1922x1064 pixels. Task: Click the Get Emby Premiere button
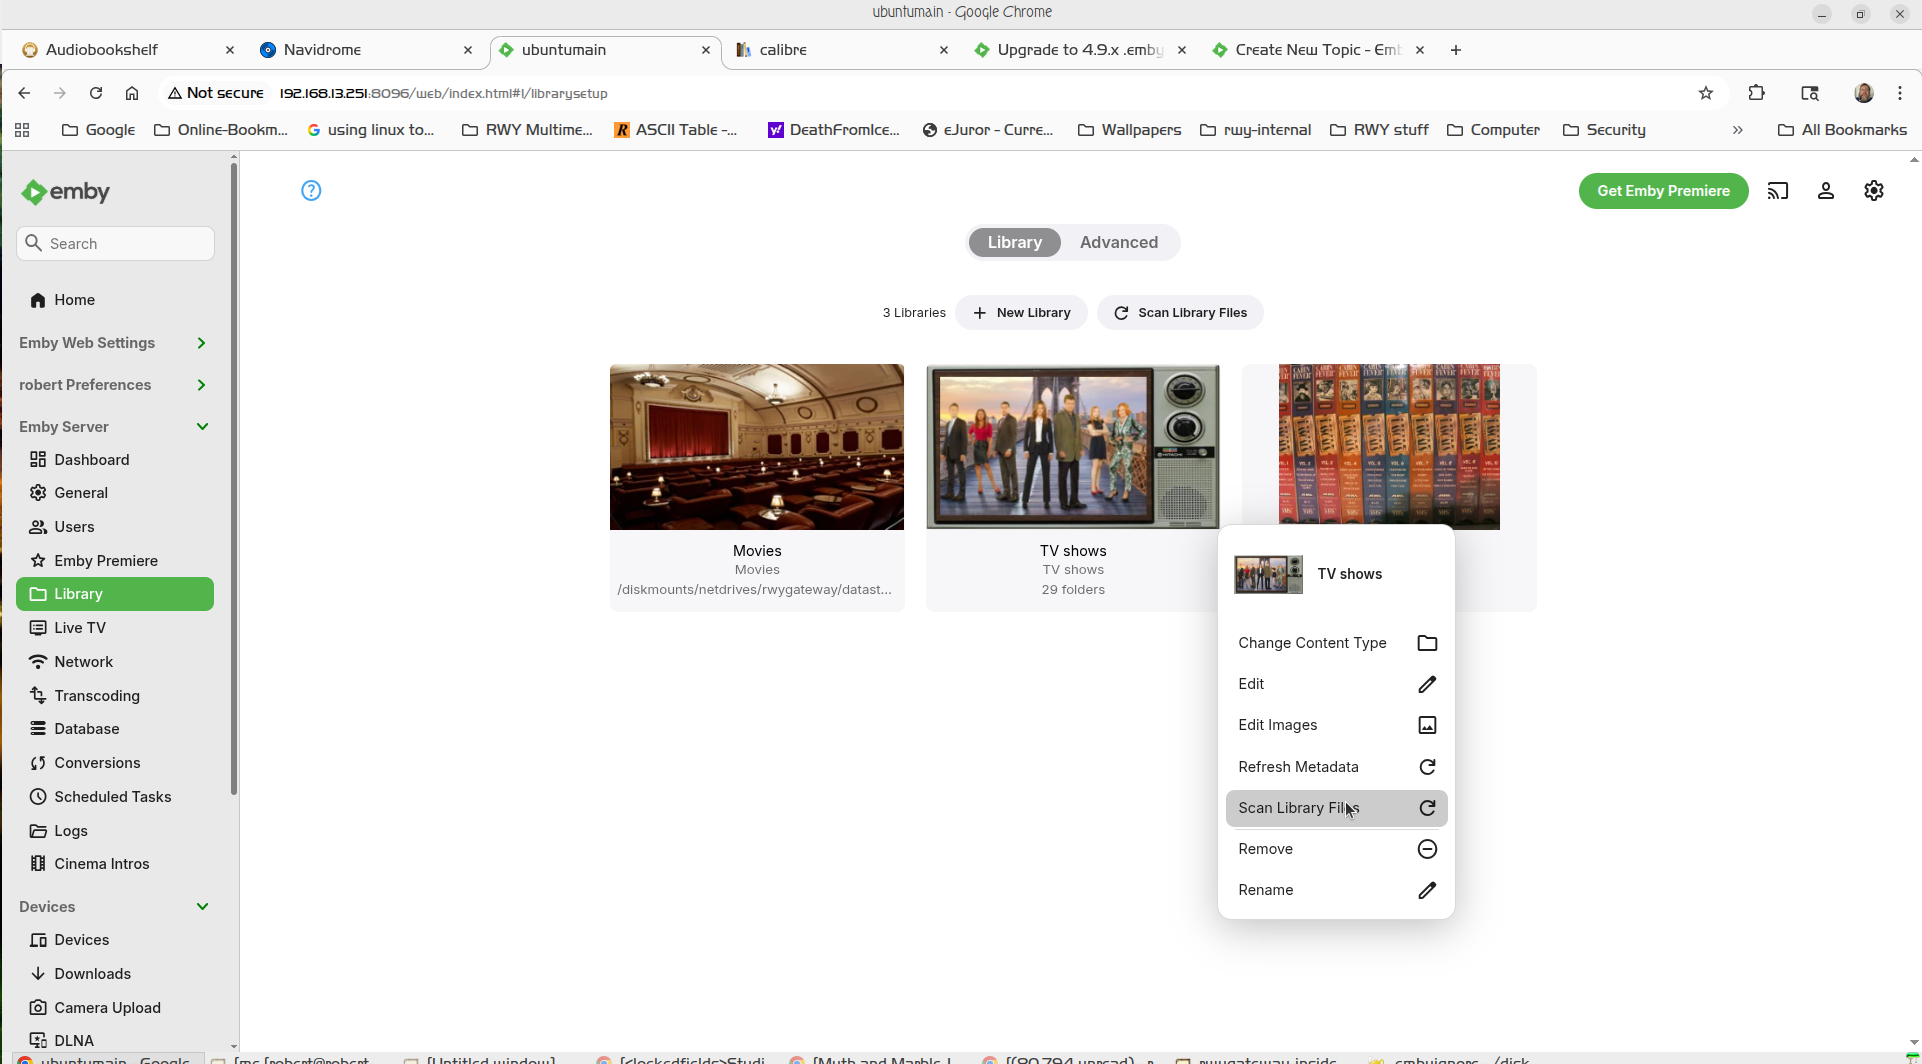tap(1662, 191)
